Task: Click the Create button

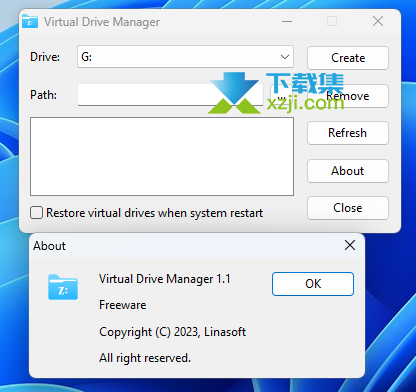Action: [348, 58]
